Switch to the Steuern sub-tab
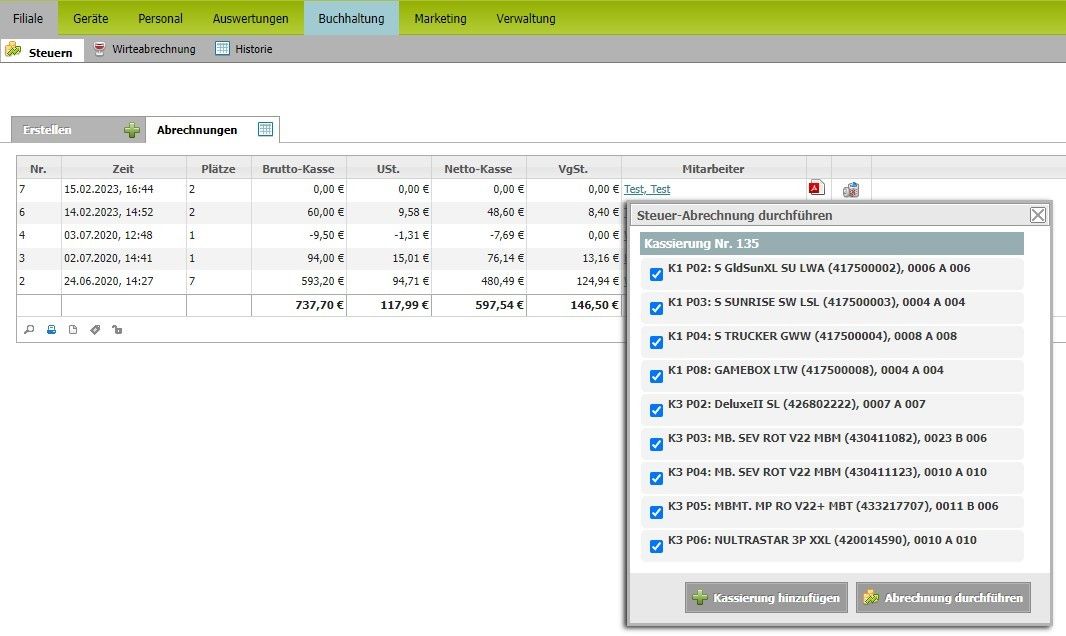 pyautogui.click(x=42, y=50)
